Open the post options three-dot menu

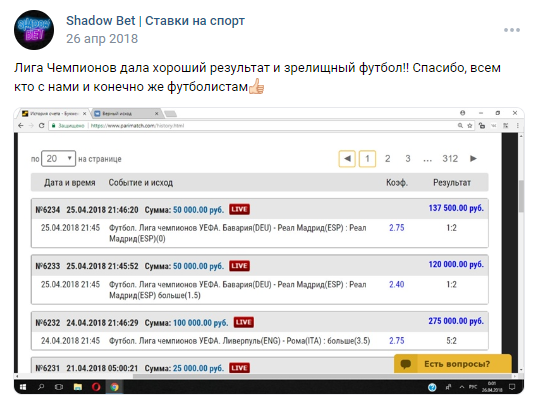pyautogui.click(x=512, y=30)
